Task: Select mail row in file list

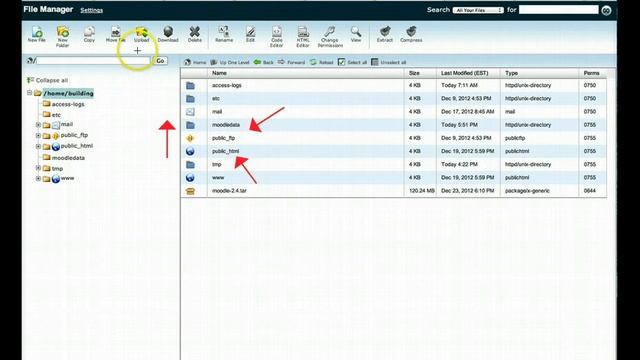Action: (393, 111)
